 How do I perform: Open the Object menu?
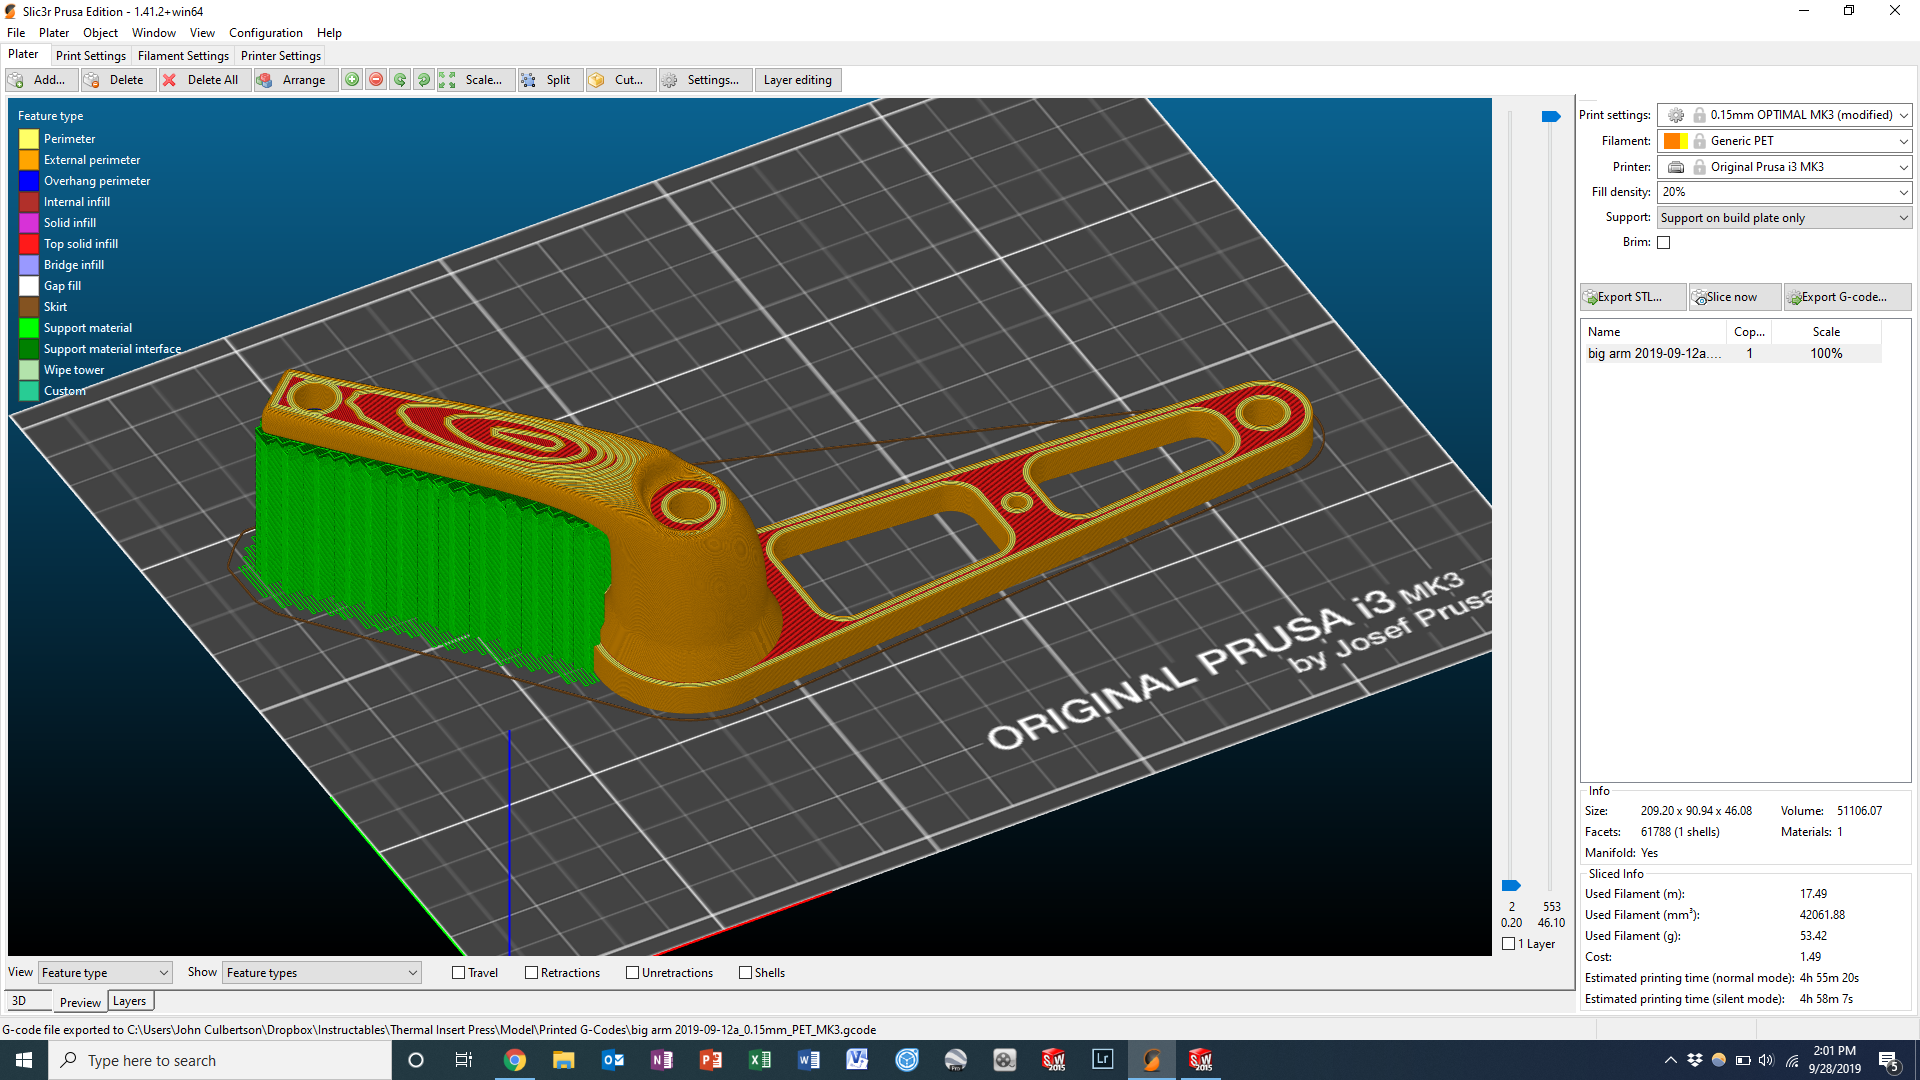click(100, 33)
